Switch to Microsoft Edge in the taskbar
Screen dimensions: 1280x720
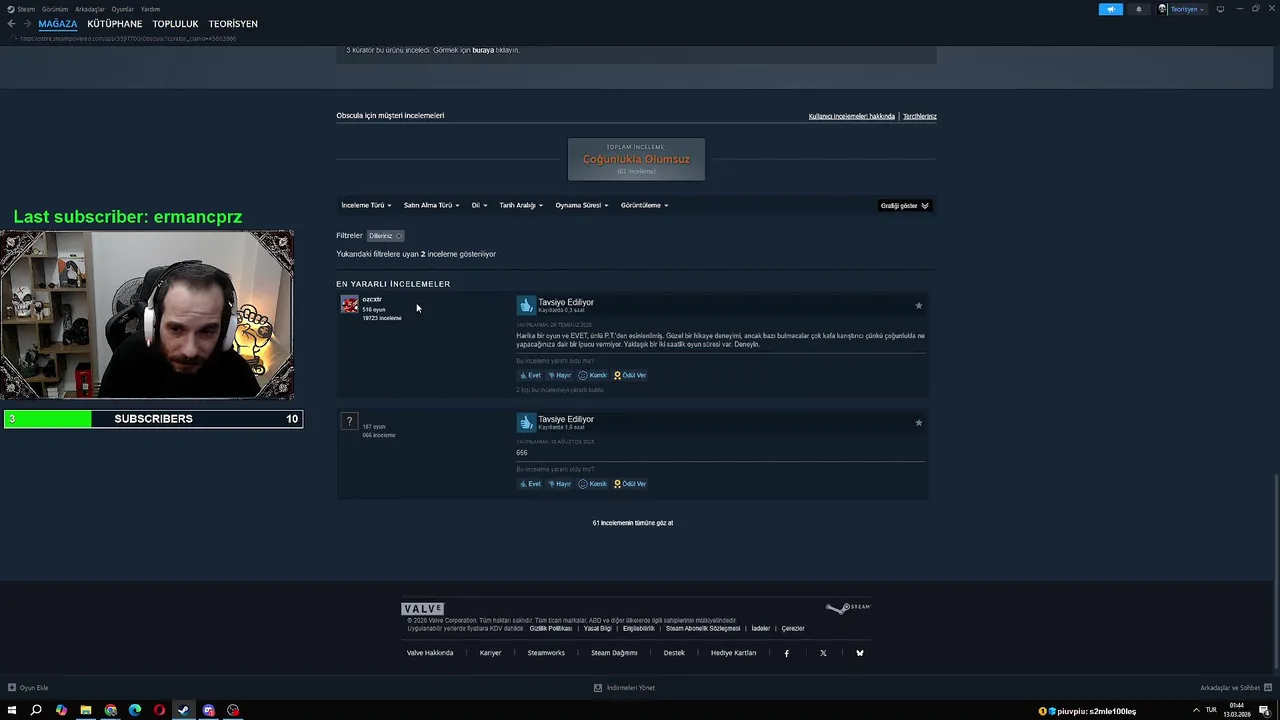[x=135, y=710]
